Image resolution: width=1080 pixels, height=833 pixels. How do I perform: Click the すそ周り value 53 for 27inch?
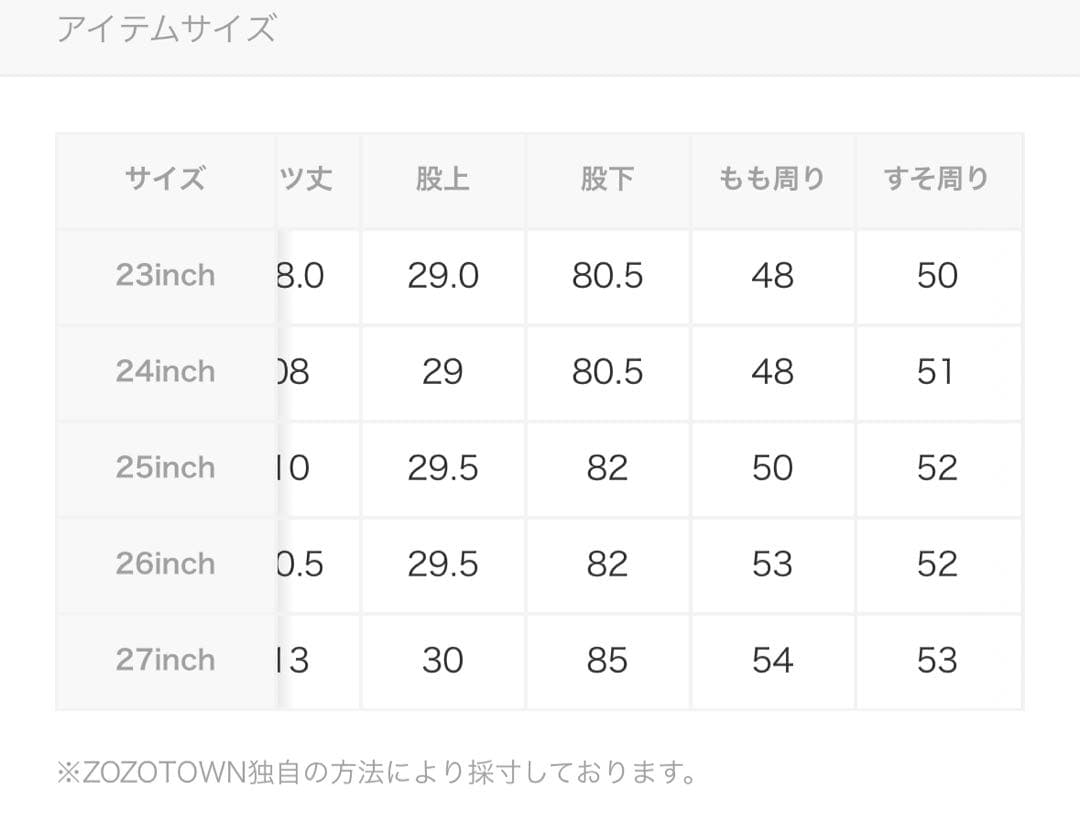pos(937,660)
